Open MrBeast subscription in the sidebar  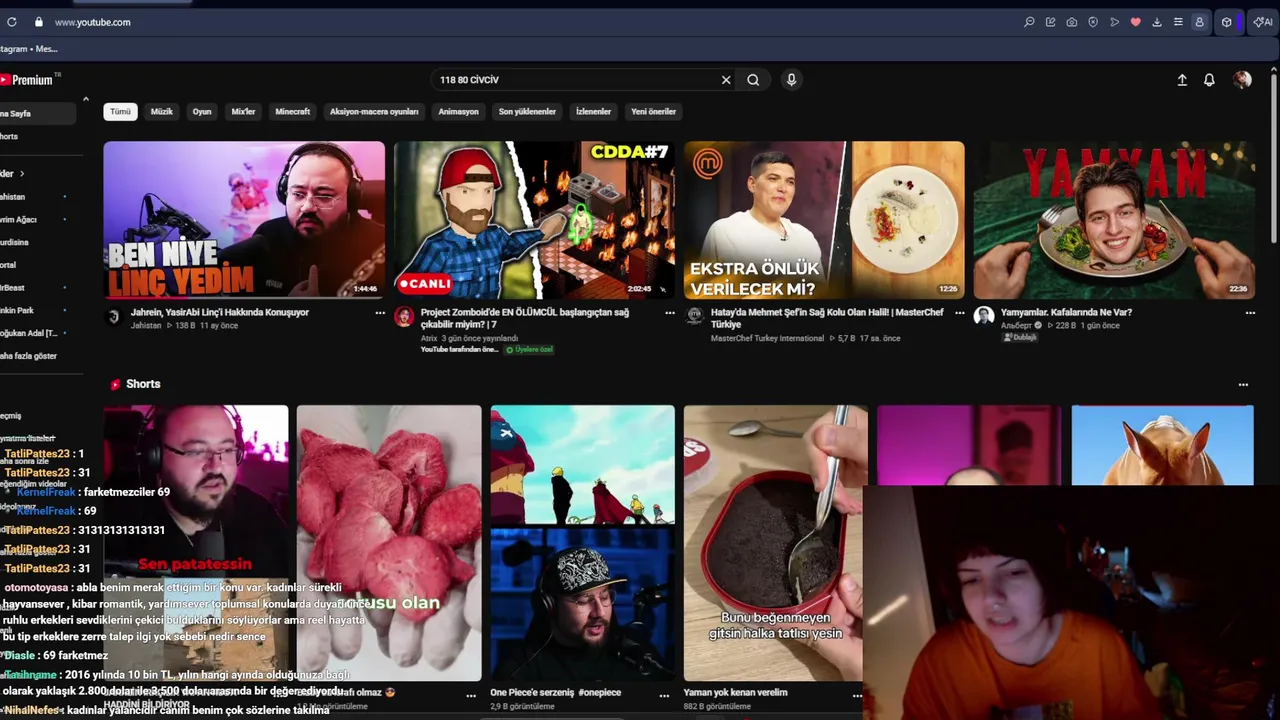(12, 287)
